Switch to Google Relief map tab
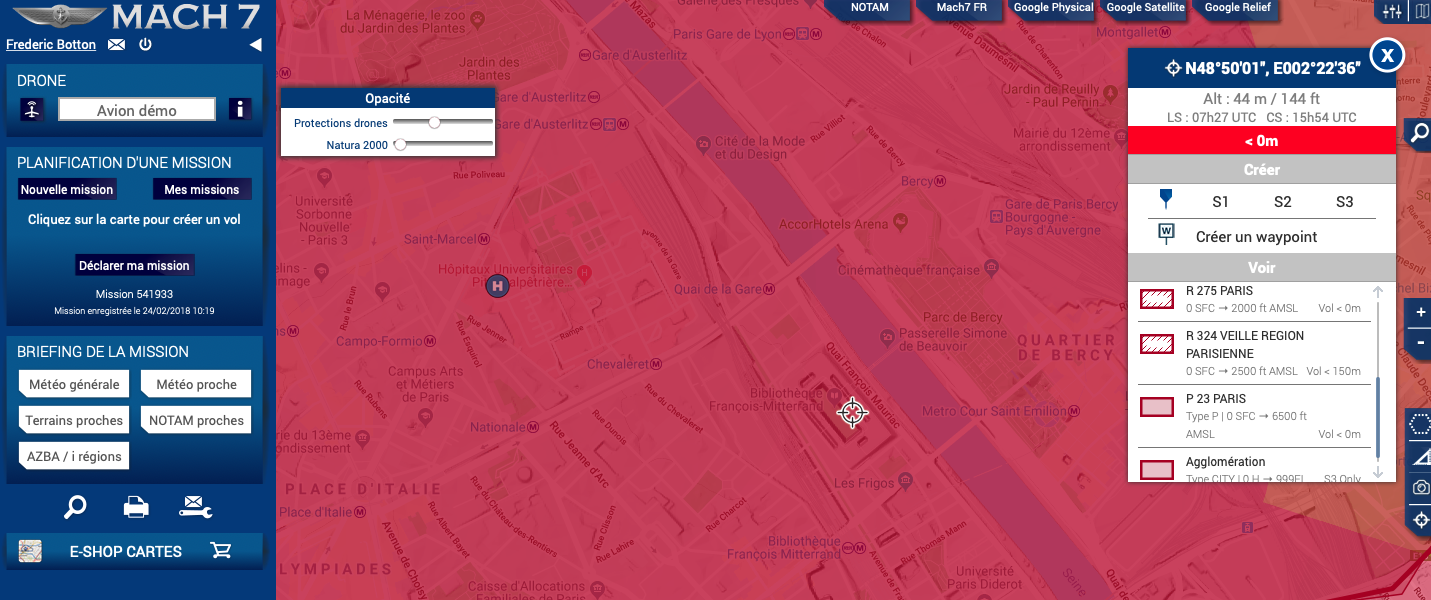The height and width of the screenshot is (600, 1431). [1237, 8]
